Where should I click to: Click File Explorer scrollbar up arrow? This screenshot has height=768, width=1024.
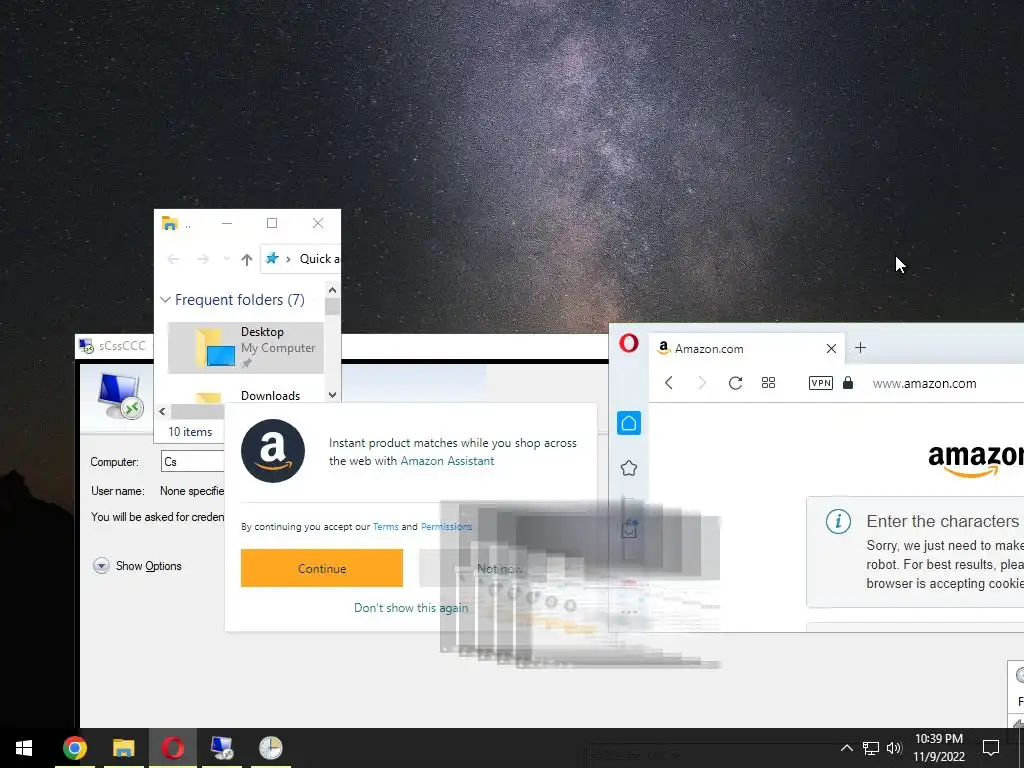click(x=332, y=290)
